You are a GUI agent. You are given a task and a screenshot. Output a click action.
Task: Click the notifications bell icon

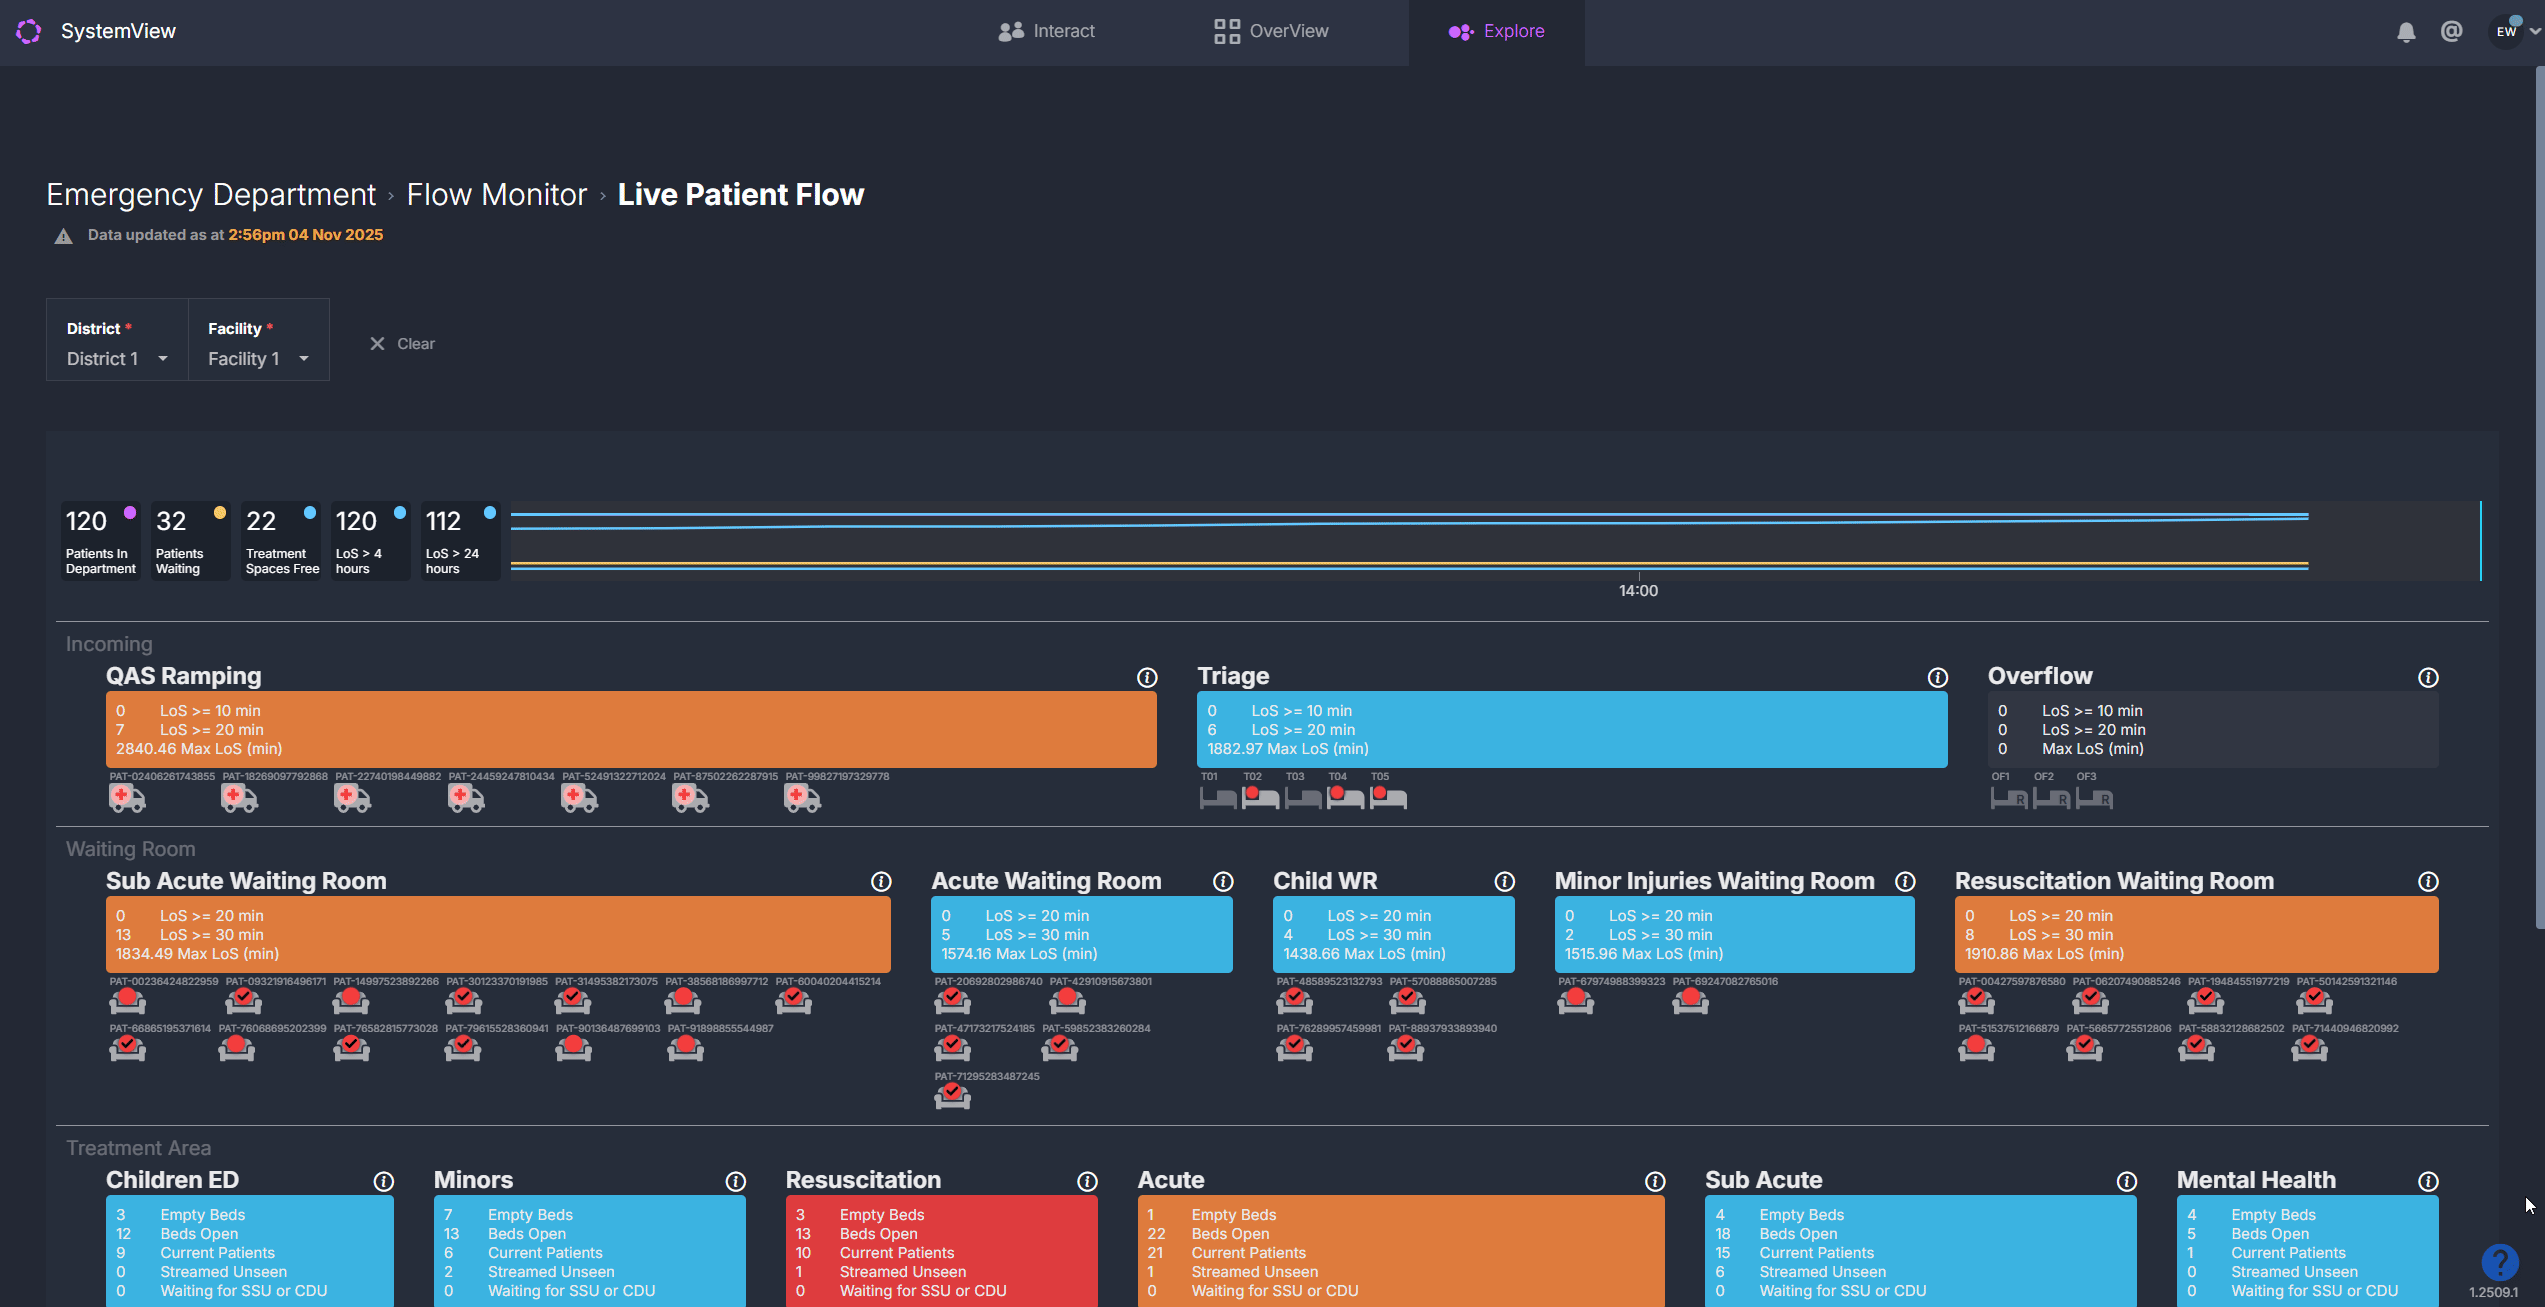point(2406,32)
